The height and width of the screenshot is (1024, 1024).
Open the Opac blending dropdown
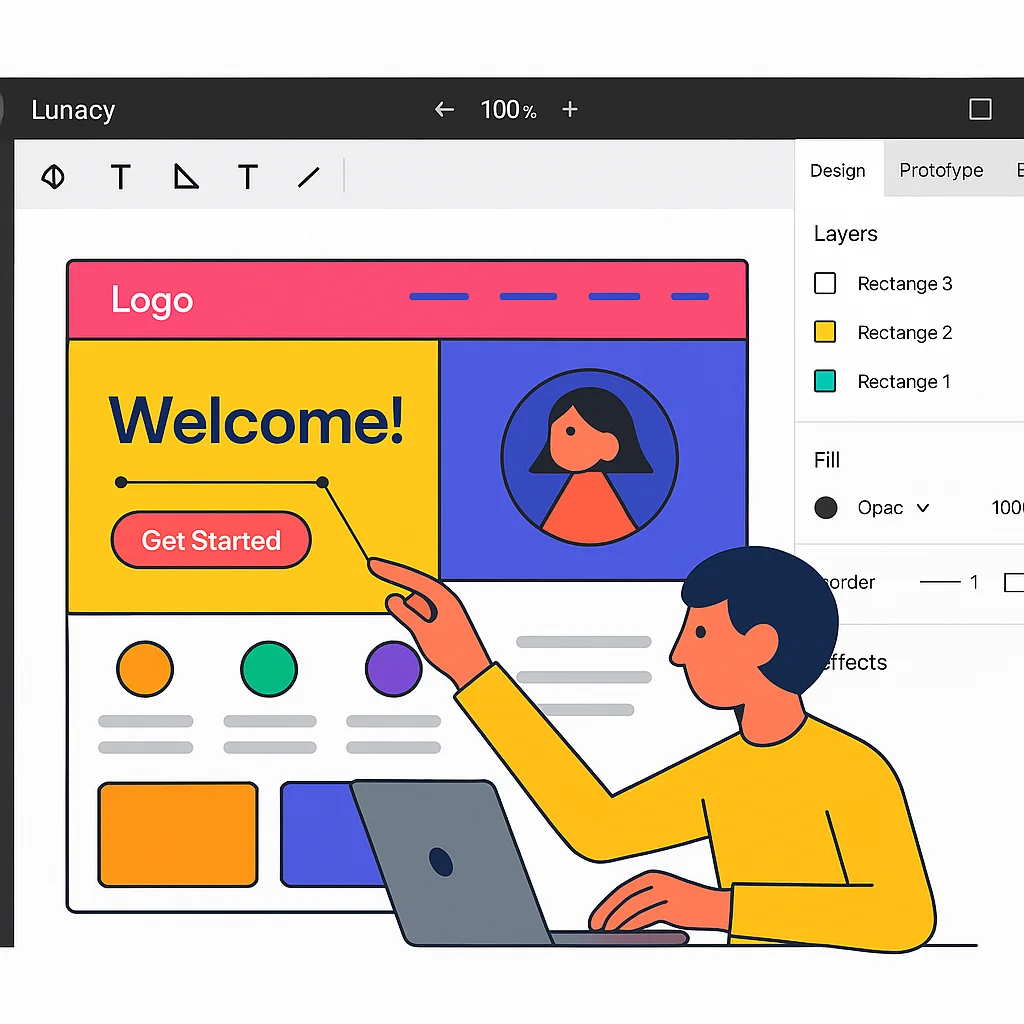(x=922, y=508)
